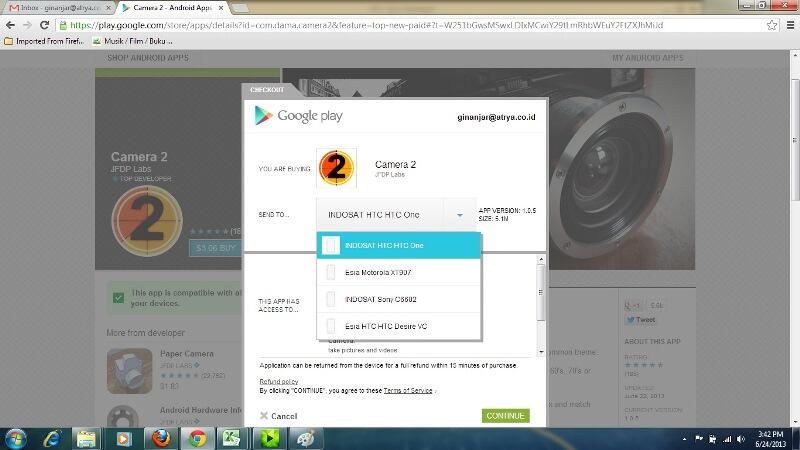Click the checked compatibility icon
The image size is (800, 450).
[118, 298]
